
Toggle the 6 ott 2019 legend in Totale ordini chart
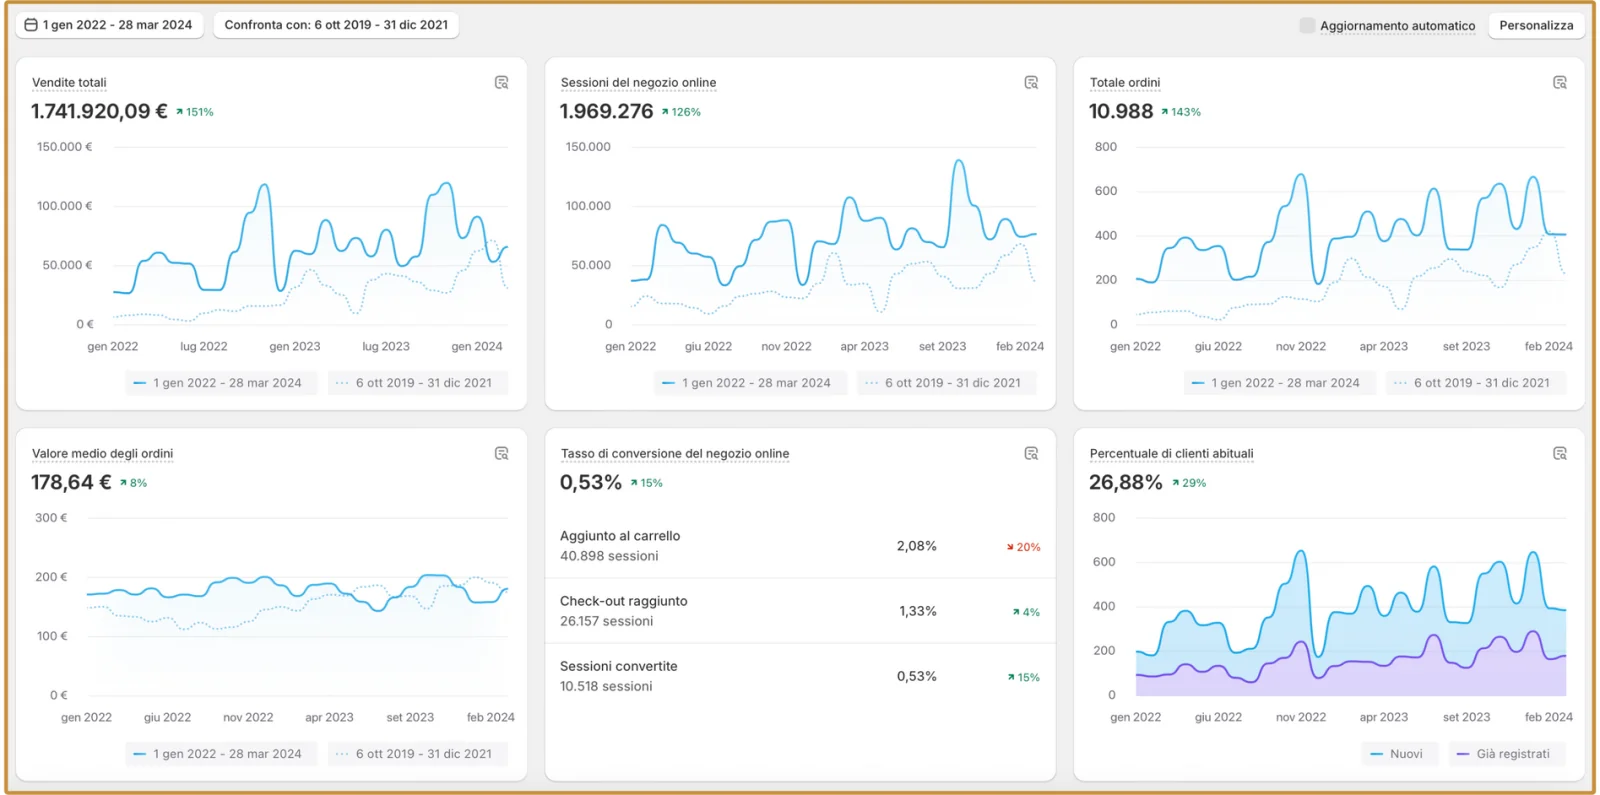[1475, 383]
